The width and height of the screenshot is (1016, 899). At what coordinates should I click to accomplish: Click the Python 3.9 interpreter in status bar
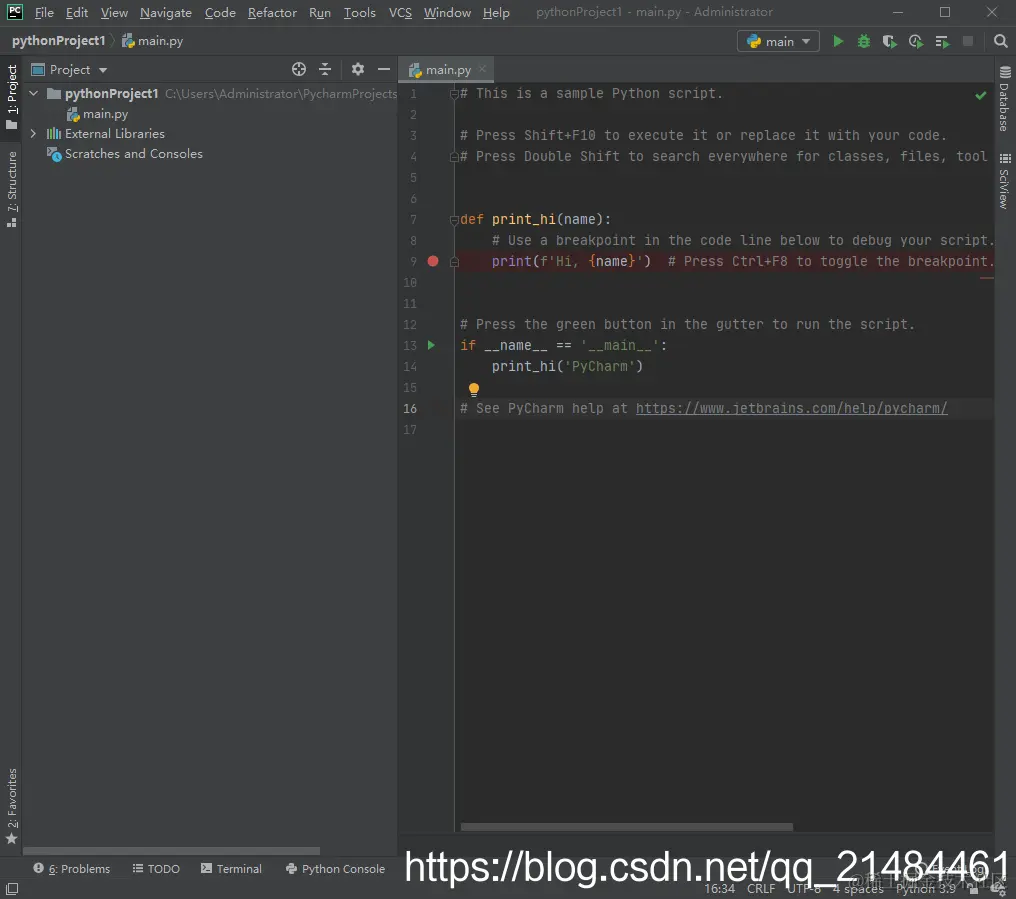click(x=925, y=889)
